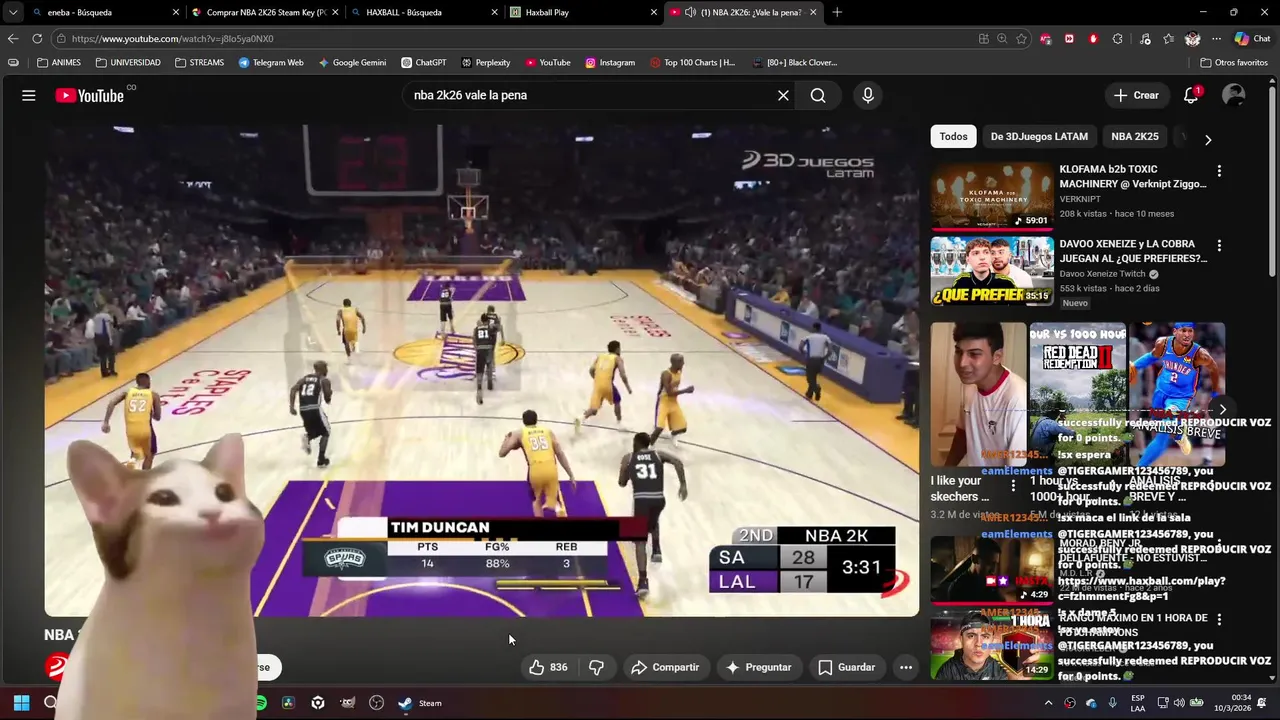Viewport: 1280px width, 720px height.
Task: Open the tab actions dropdown menu
Action: (13, 12)
